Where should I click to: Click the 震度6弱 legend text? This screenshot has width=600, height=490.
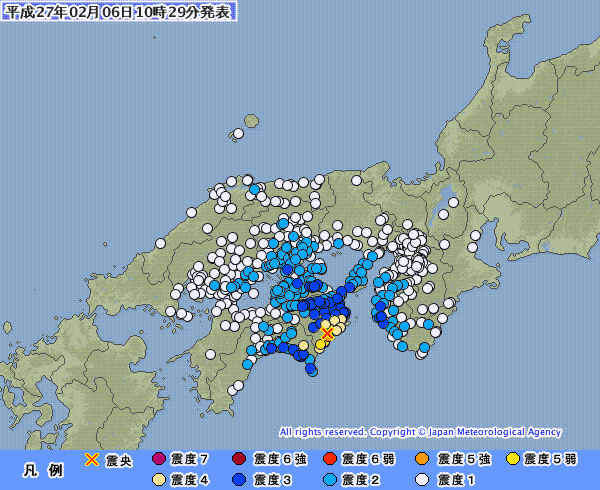tap(368, 459)
